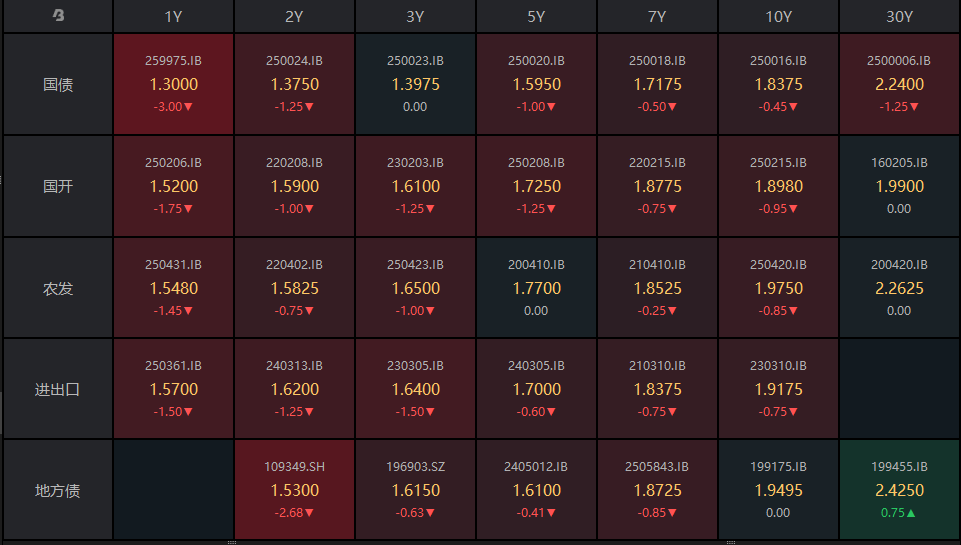Select the 进出口 row header
The height and width of the screenshot is (545, 961).
point(58,390)
